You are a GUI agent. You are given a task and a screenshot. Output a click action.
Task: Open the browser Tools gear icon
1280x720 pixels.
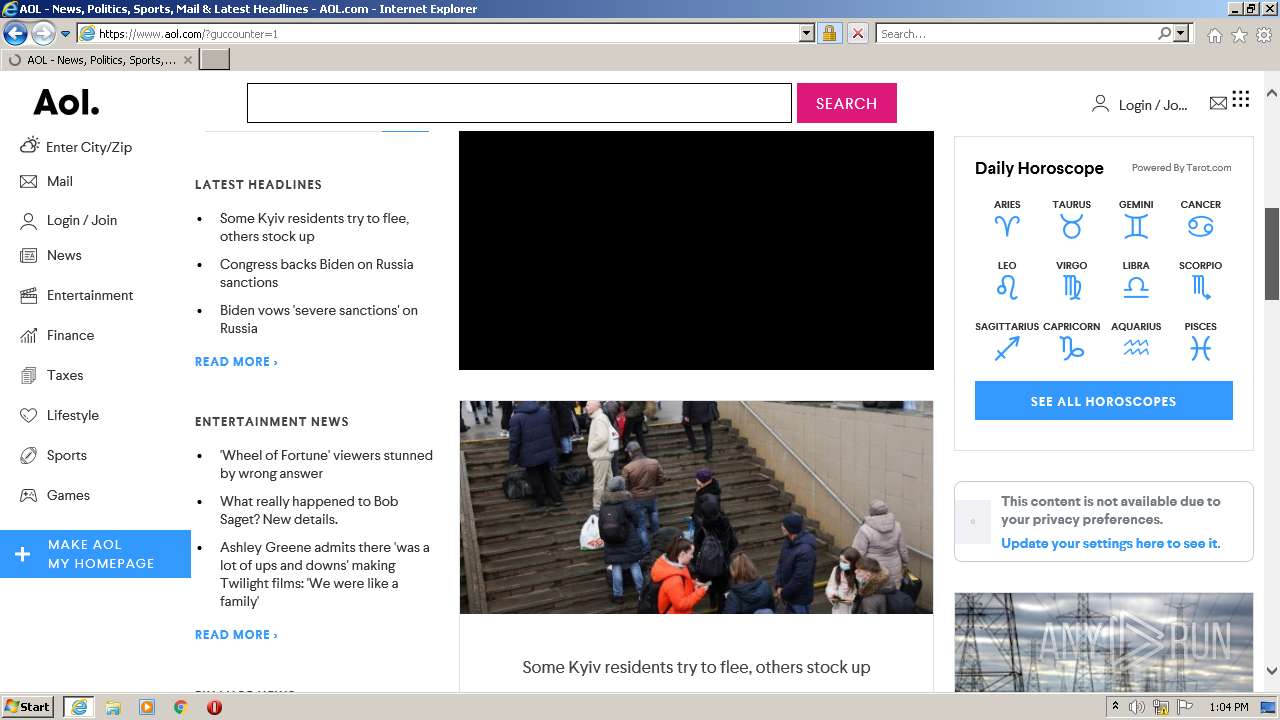point(1264,35)
